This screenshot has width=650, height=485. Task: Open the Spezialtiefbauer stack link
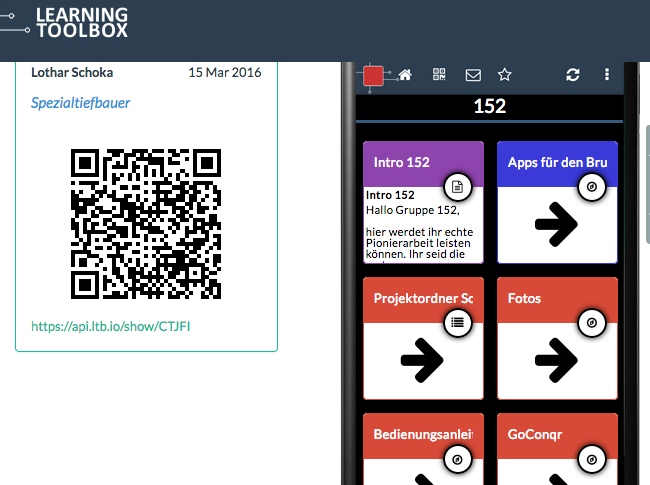click(x=80, y=103)
